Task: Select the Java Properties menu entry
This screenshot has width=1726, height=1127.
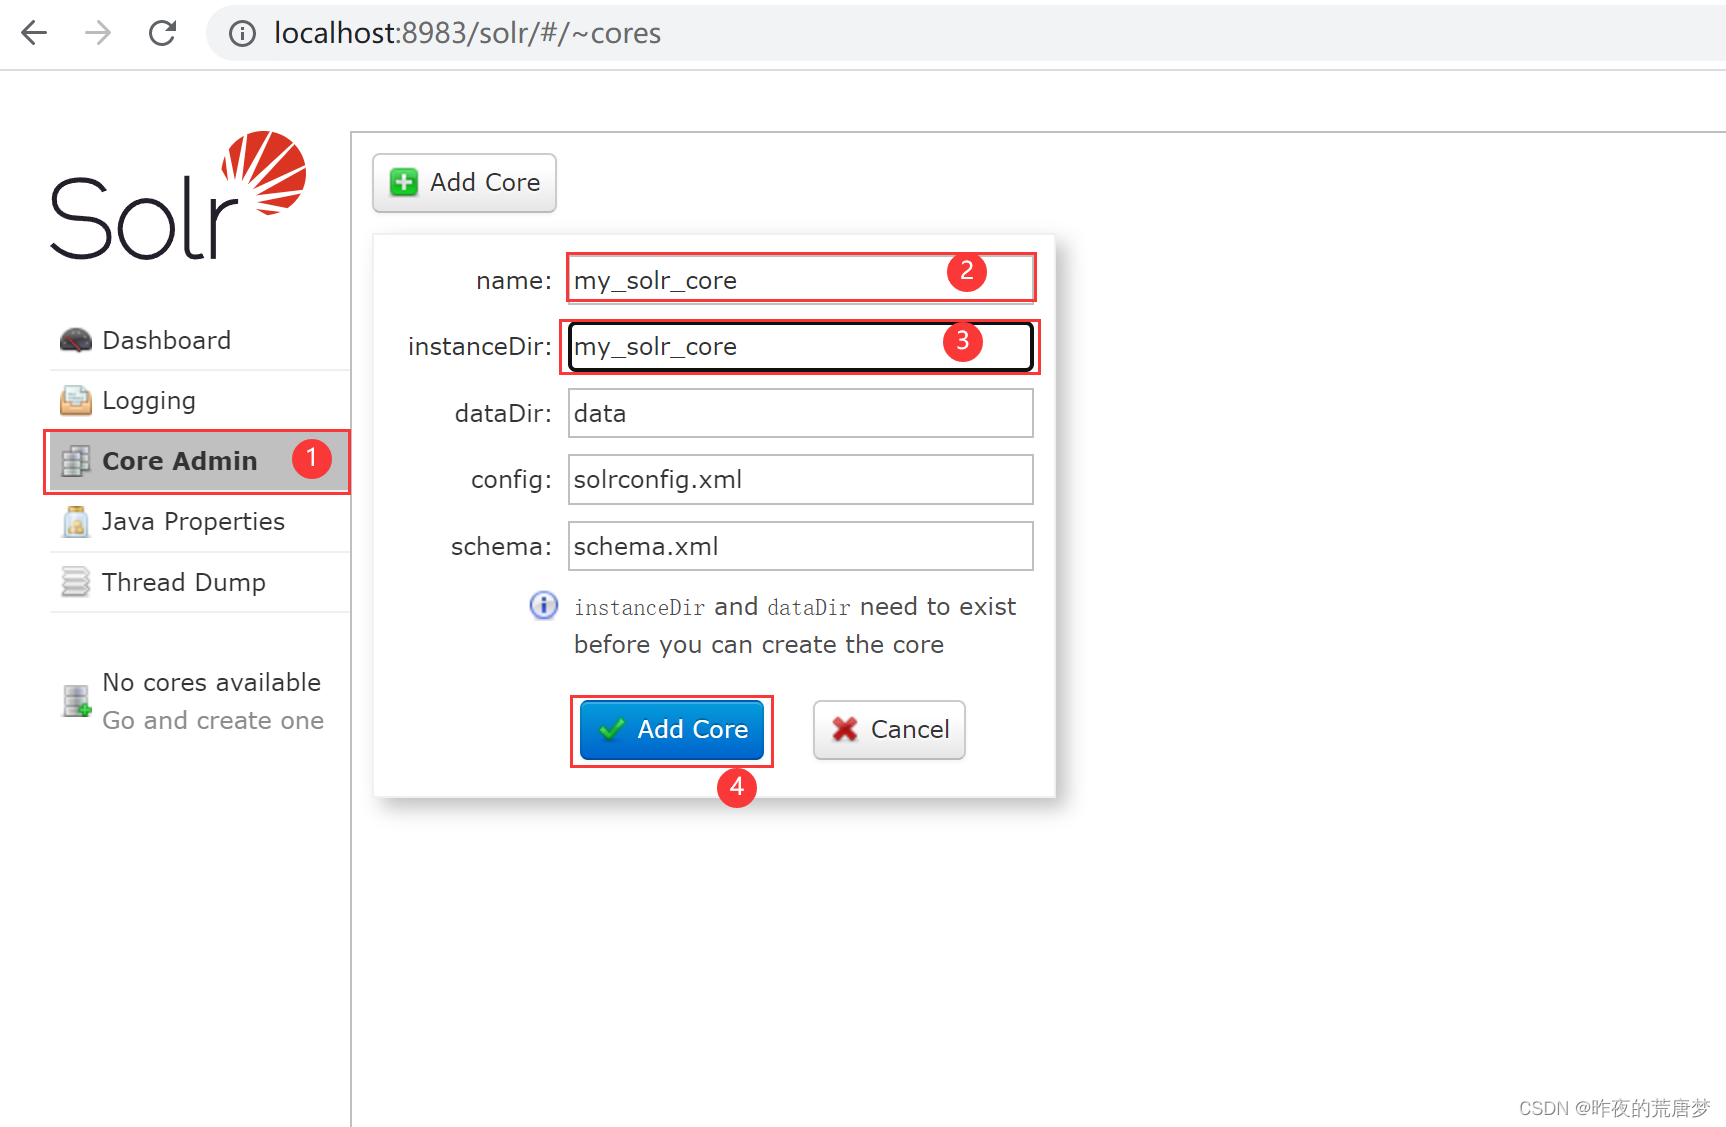Action: 192,522
